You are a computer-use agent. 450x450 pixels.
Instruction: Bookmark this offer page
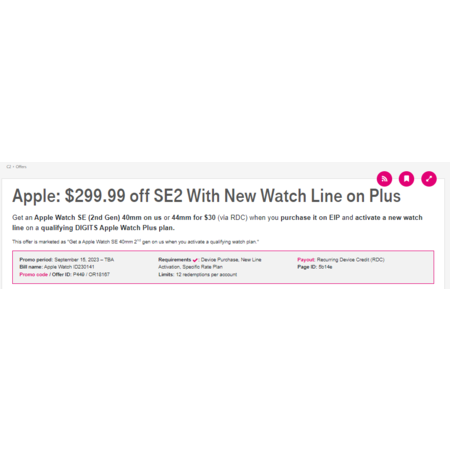pyautogui.click(x=406, y=179)
